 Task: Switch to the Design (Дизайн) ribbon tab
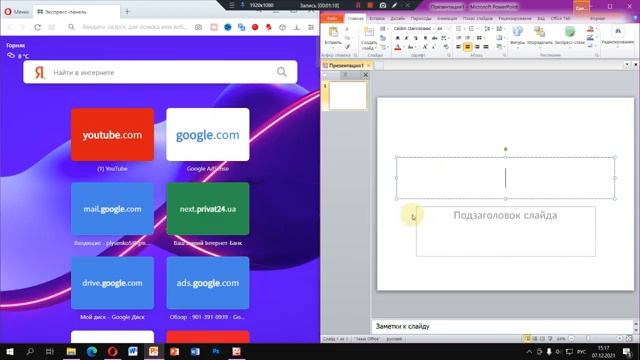[x=398, y=18]
